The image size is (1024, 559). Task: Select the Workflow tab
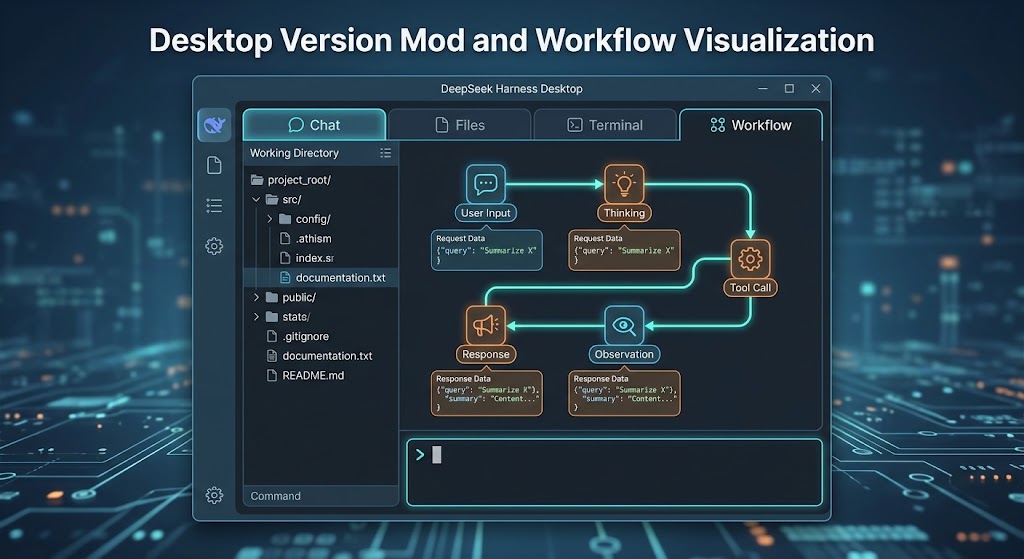pyautogui.click(x=751, y=125)
